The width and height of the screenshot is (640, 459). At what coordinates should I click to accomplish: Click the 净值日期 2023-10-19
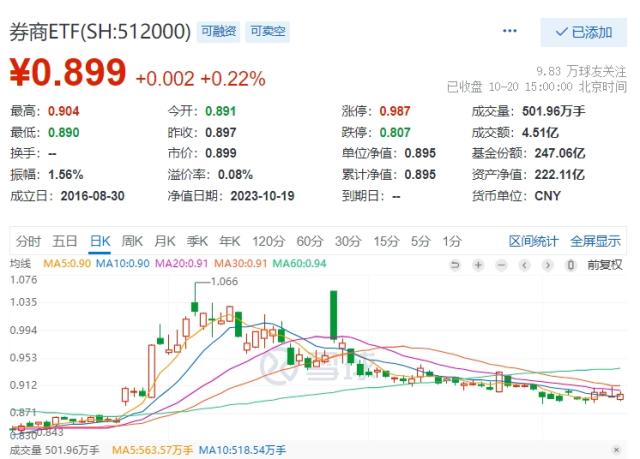pos(262,196)
